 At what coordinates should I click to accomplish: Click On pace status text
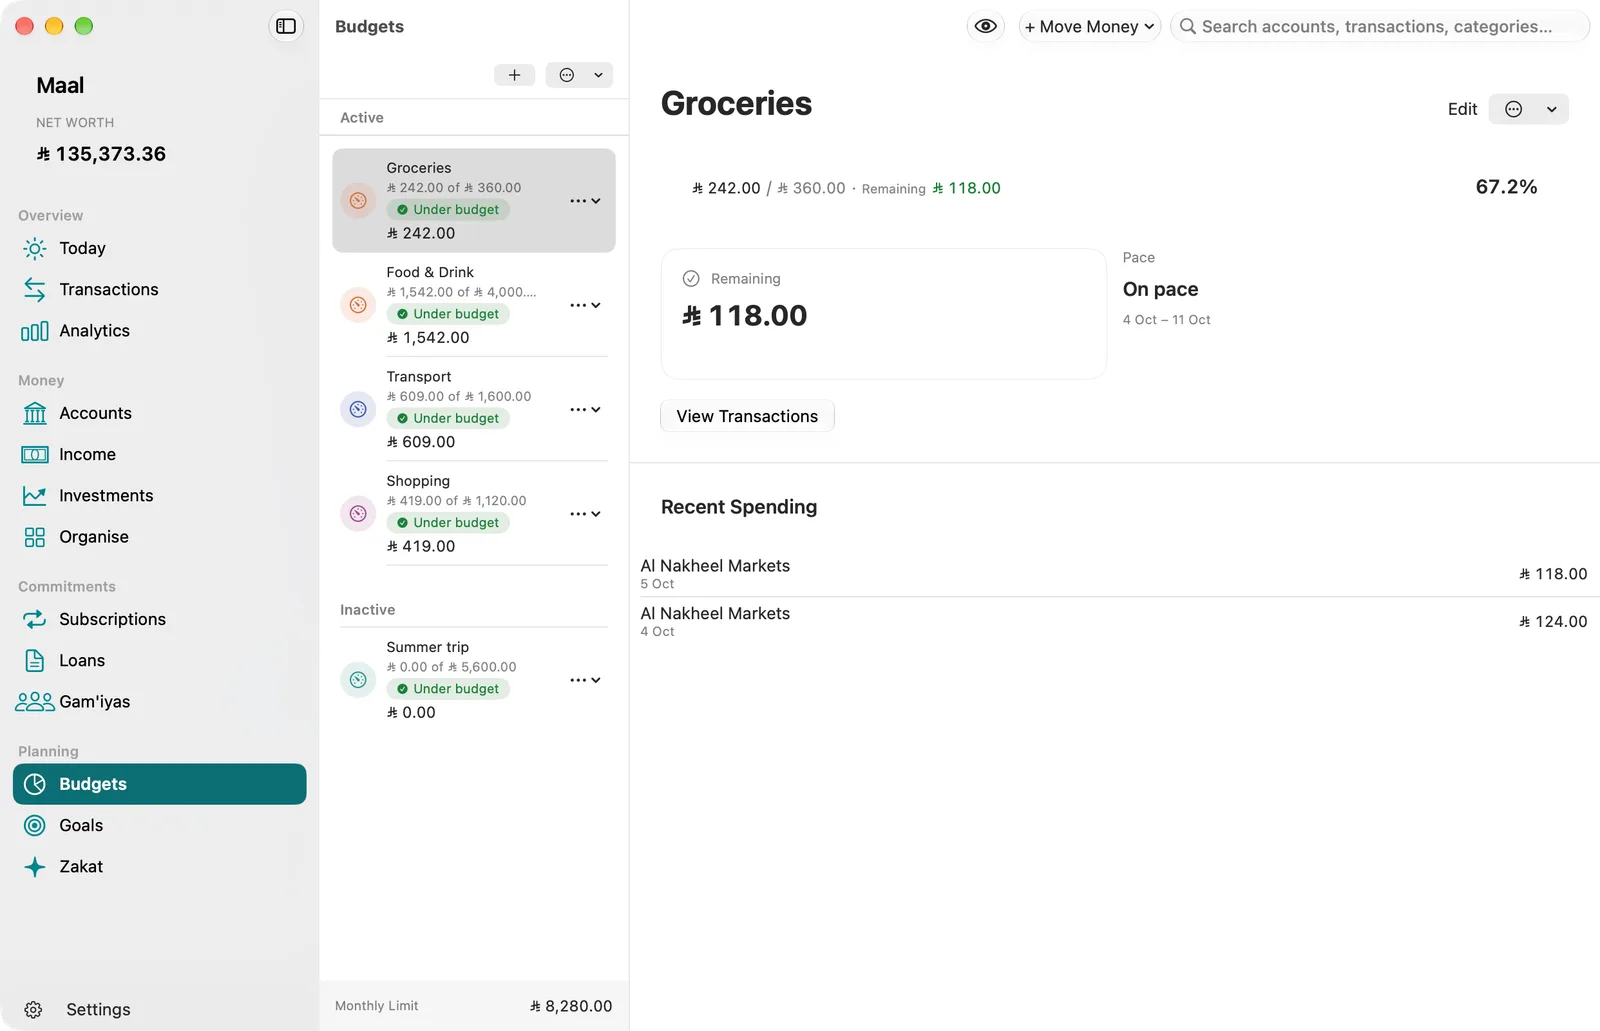tap(1160, 289)
